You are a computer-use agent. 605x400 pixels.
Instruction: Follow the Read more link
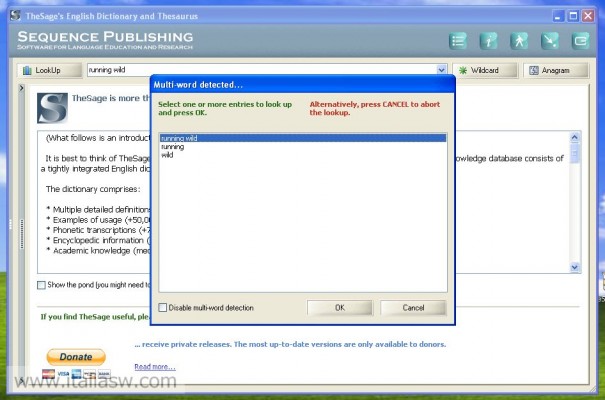coord(155,367)
